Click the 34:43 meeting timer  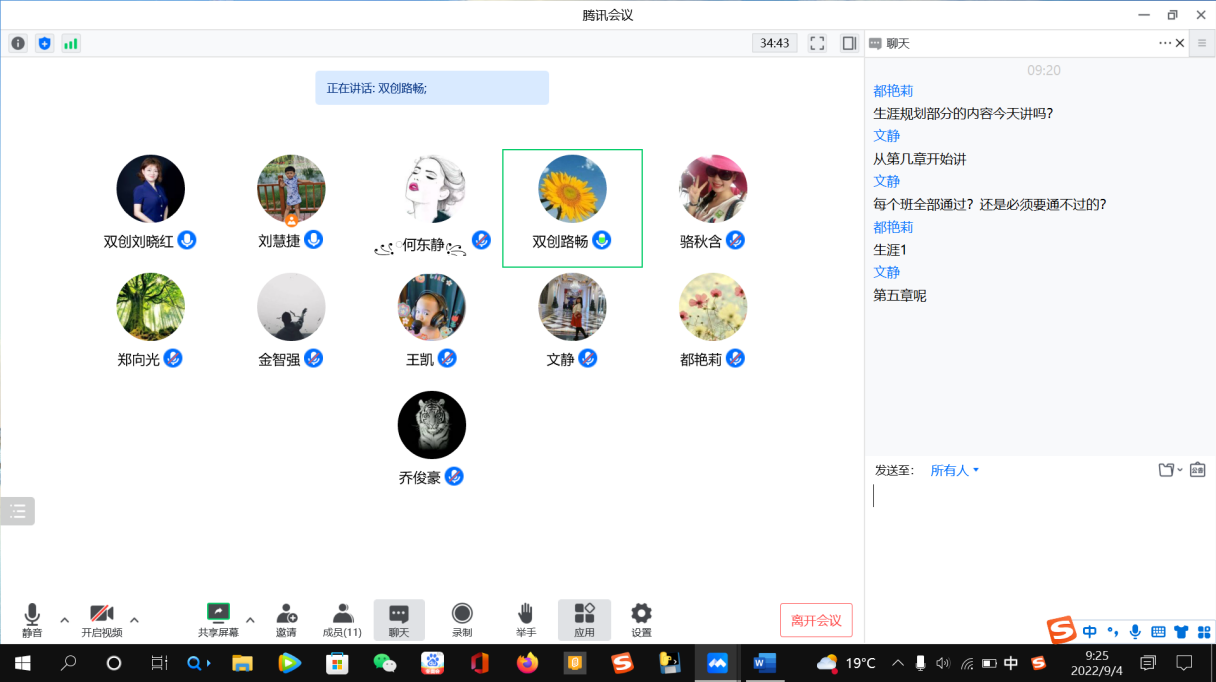click(775, 43)
